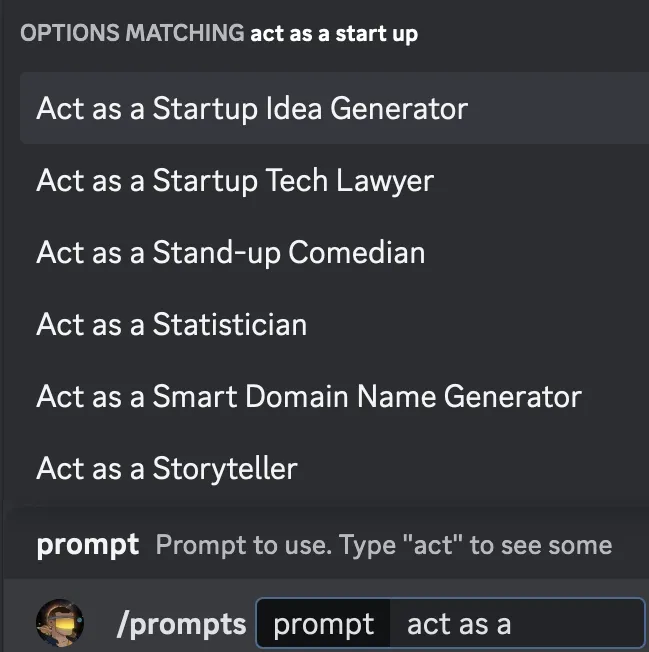Image resolution: width=649 pixels, height=652 pixels.
Task: Select Act as a Statistician from suggestions
Action: coord(171,324)
